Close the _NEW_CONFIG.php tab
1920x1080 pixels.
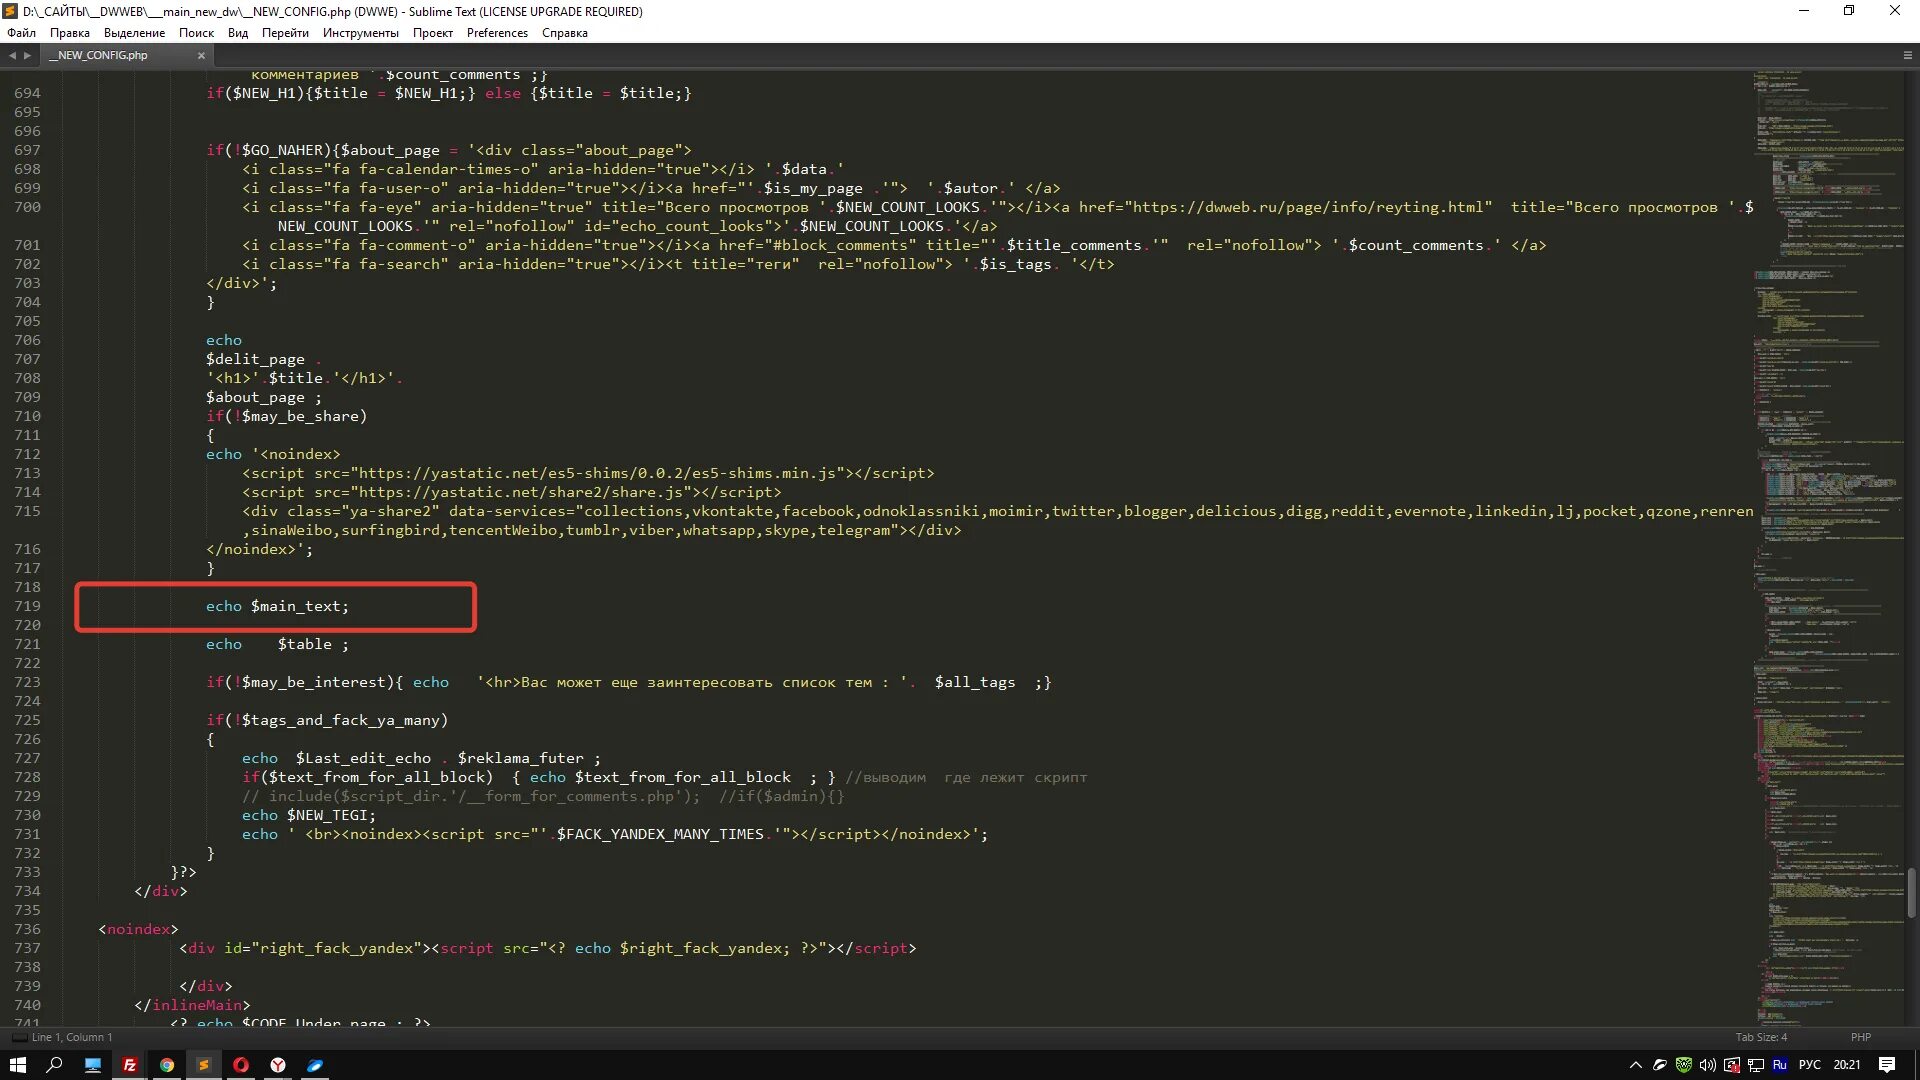point(201,55)
